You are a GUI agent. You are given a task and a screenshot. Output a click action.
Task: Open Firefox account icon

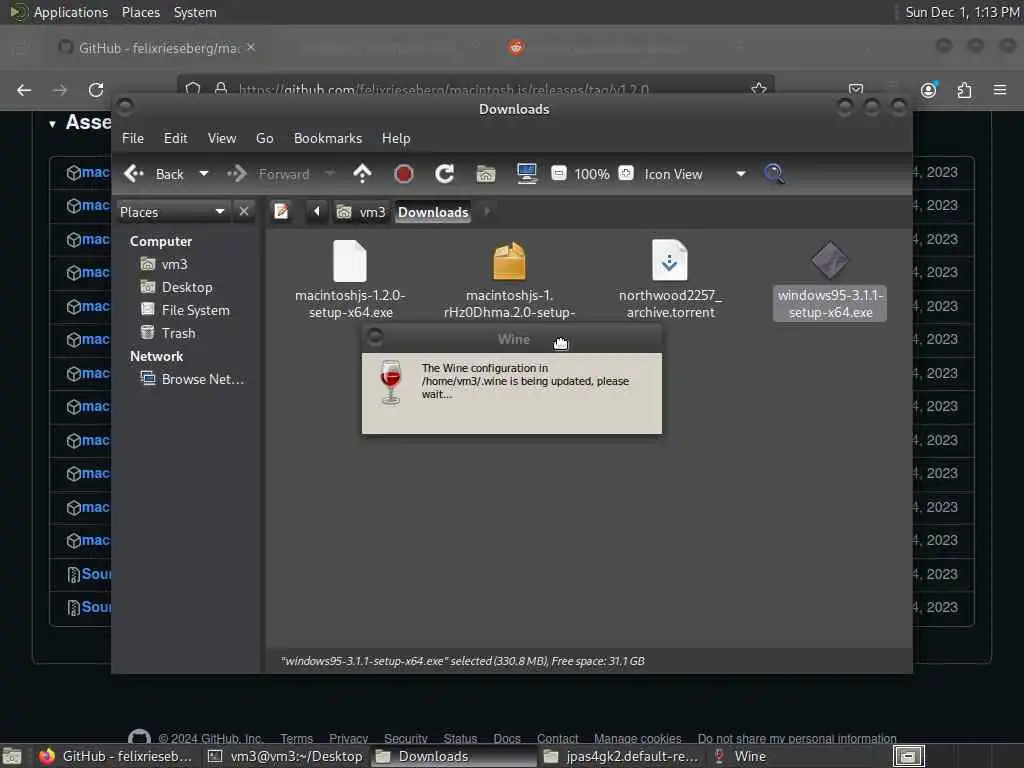pyautogui.click(x=928, y=89)
